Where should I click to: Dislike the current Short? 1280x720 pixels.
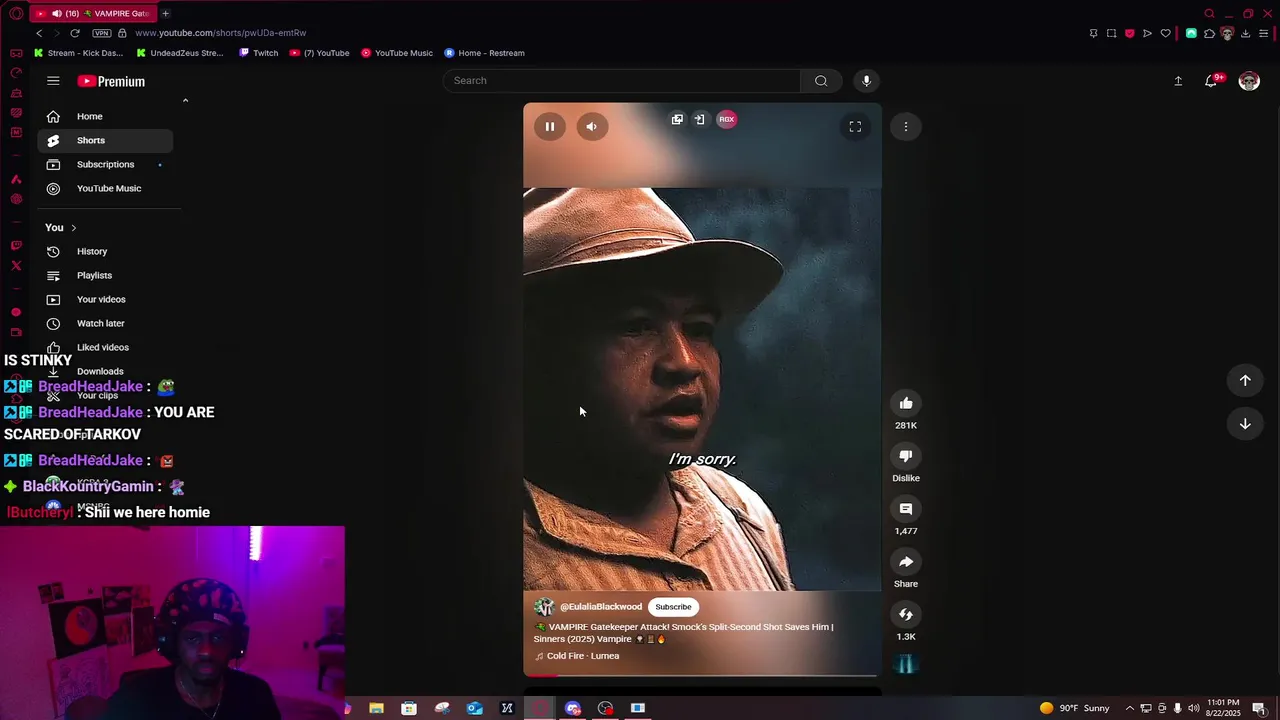click(906, 456)
